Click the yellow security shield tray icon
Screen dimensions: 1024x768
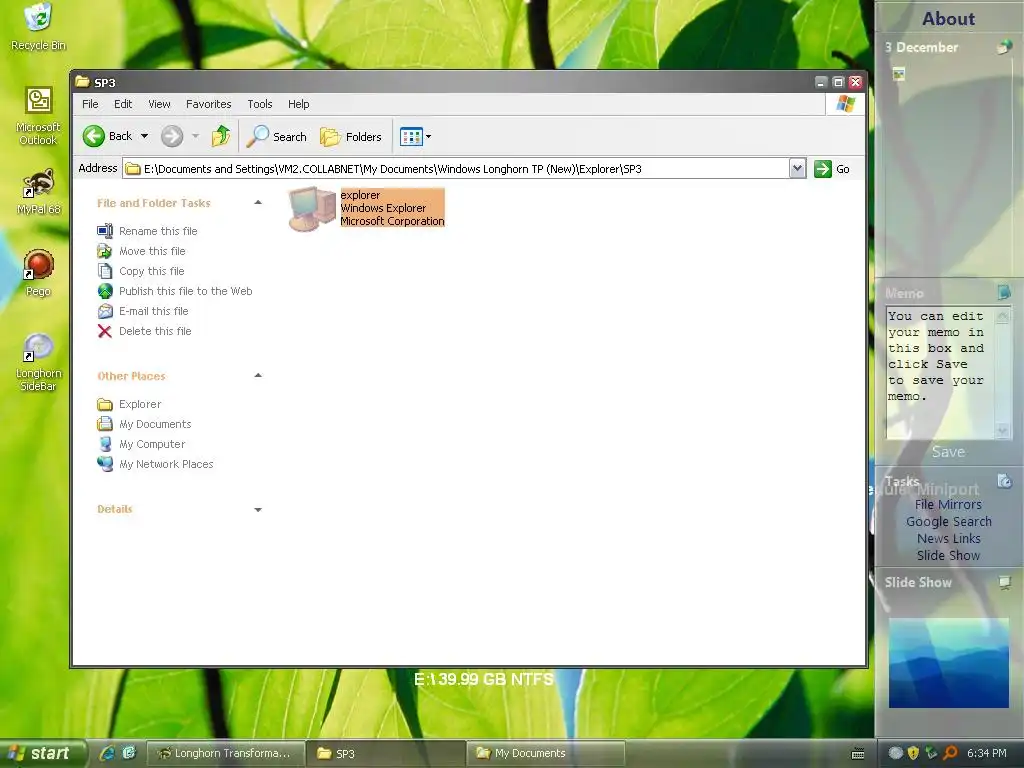(913, 753)
